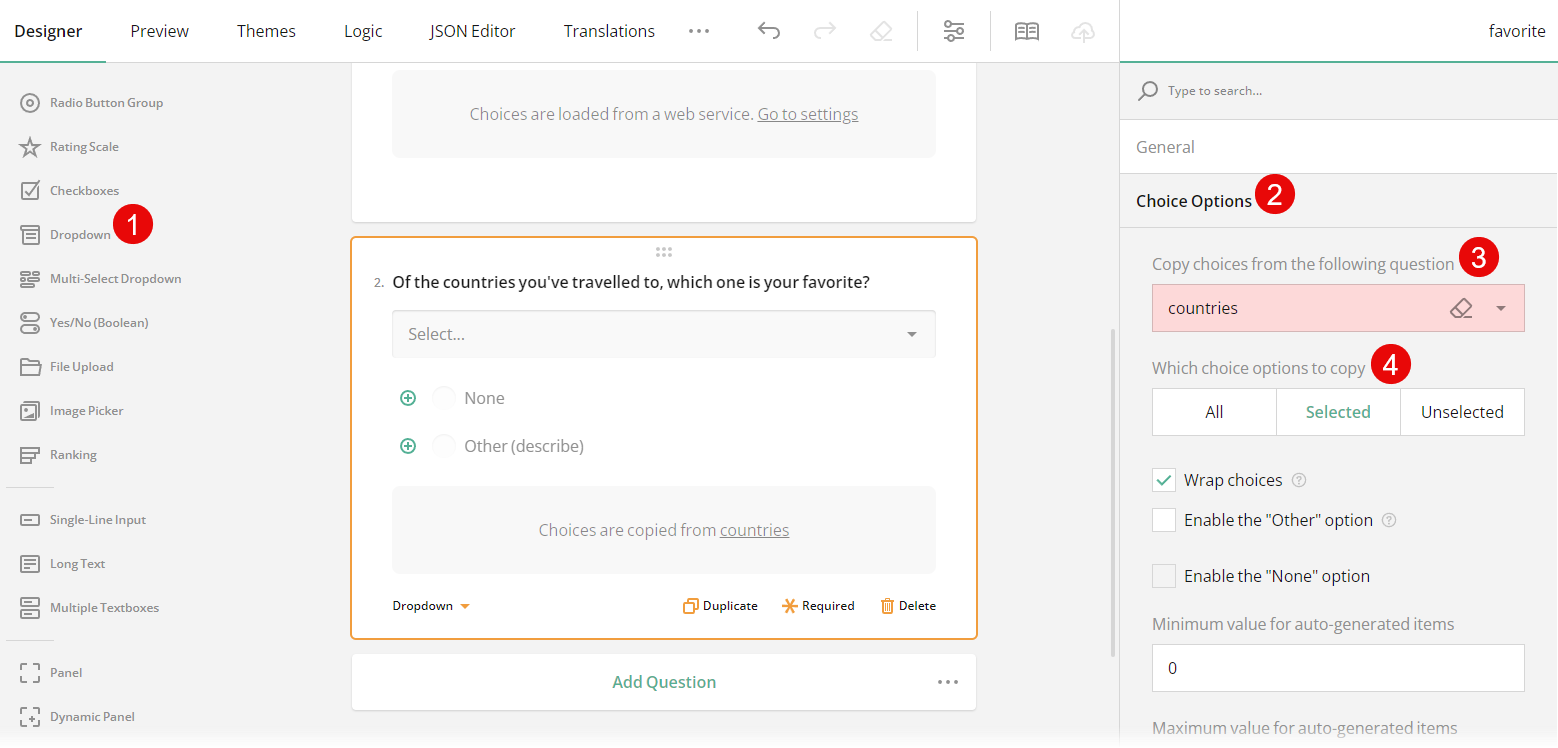
Task: Add a Rating Scale question from the toolbox
Action: pyautogui.click(x=82, y=146)
